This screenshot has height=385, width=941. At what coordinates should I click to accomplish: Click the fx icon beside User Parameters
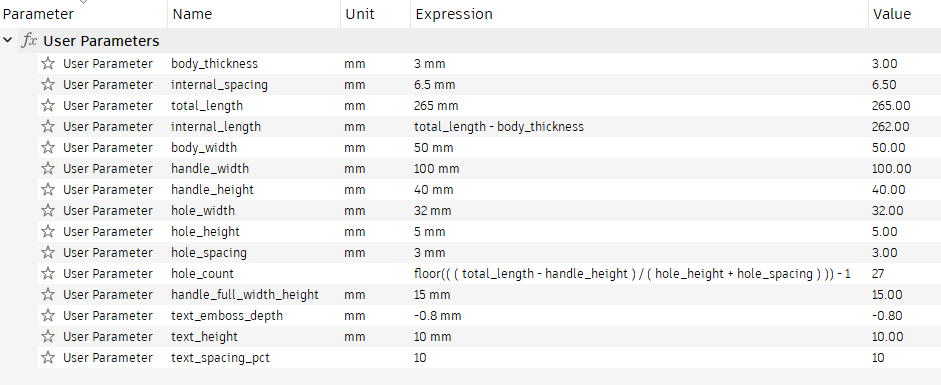pyautogui.click(x=29, y=41)
